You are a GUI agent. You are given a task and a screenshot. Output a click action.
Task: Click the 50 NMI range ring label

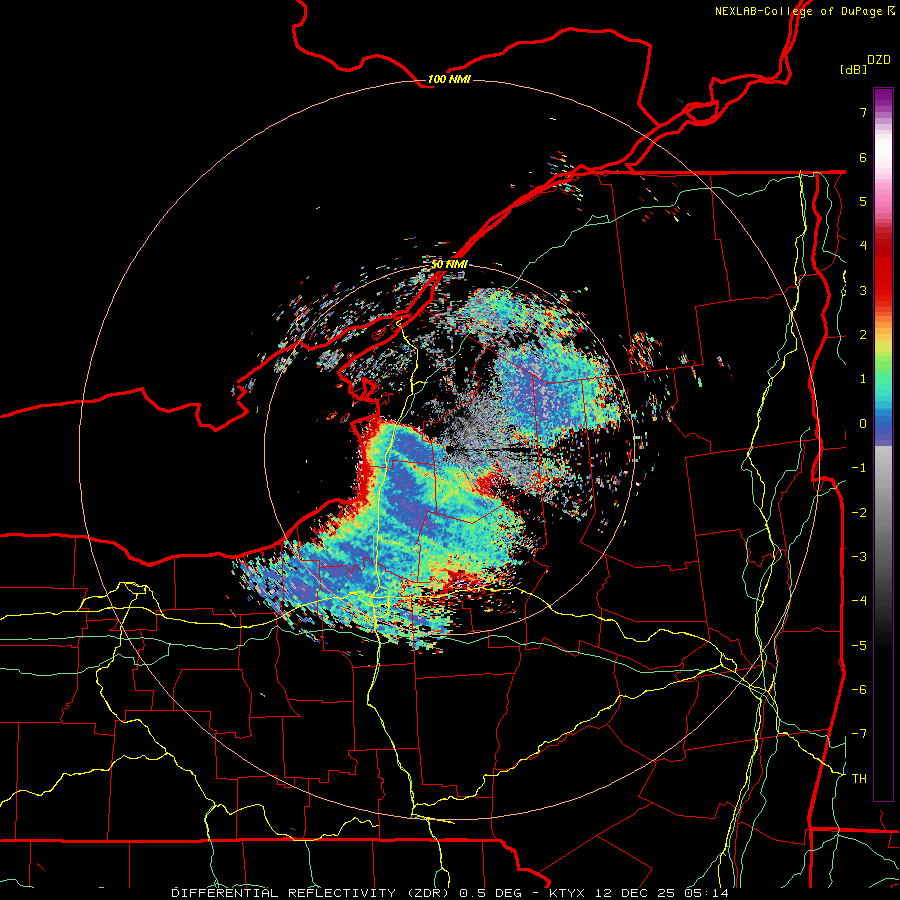(449, 264)
